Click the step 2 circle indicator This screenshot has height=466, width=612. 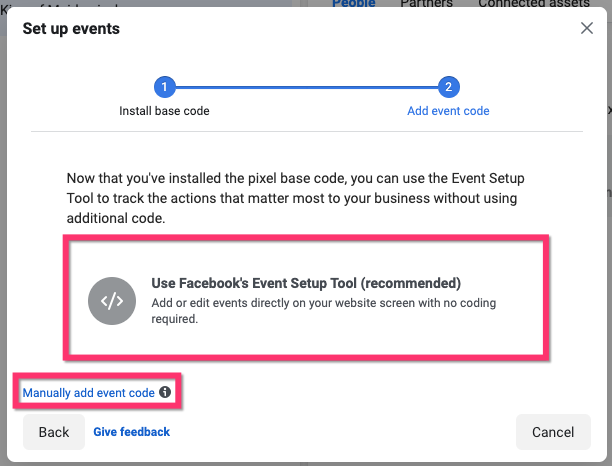(x=448, y=87)
